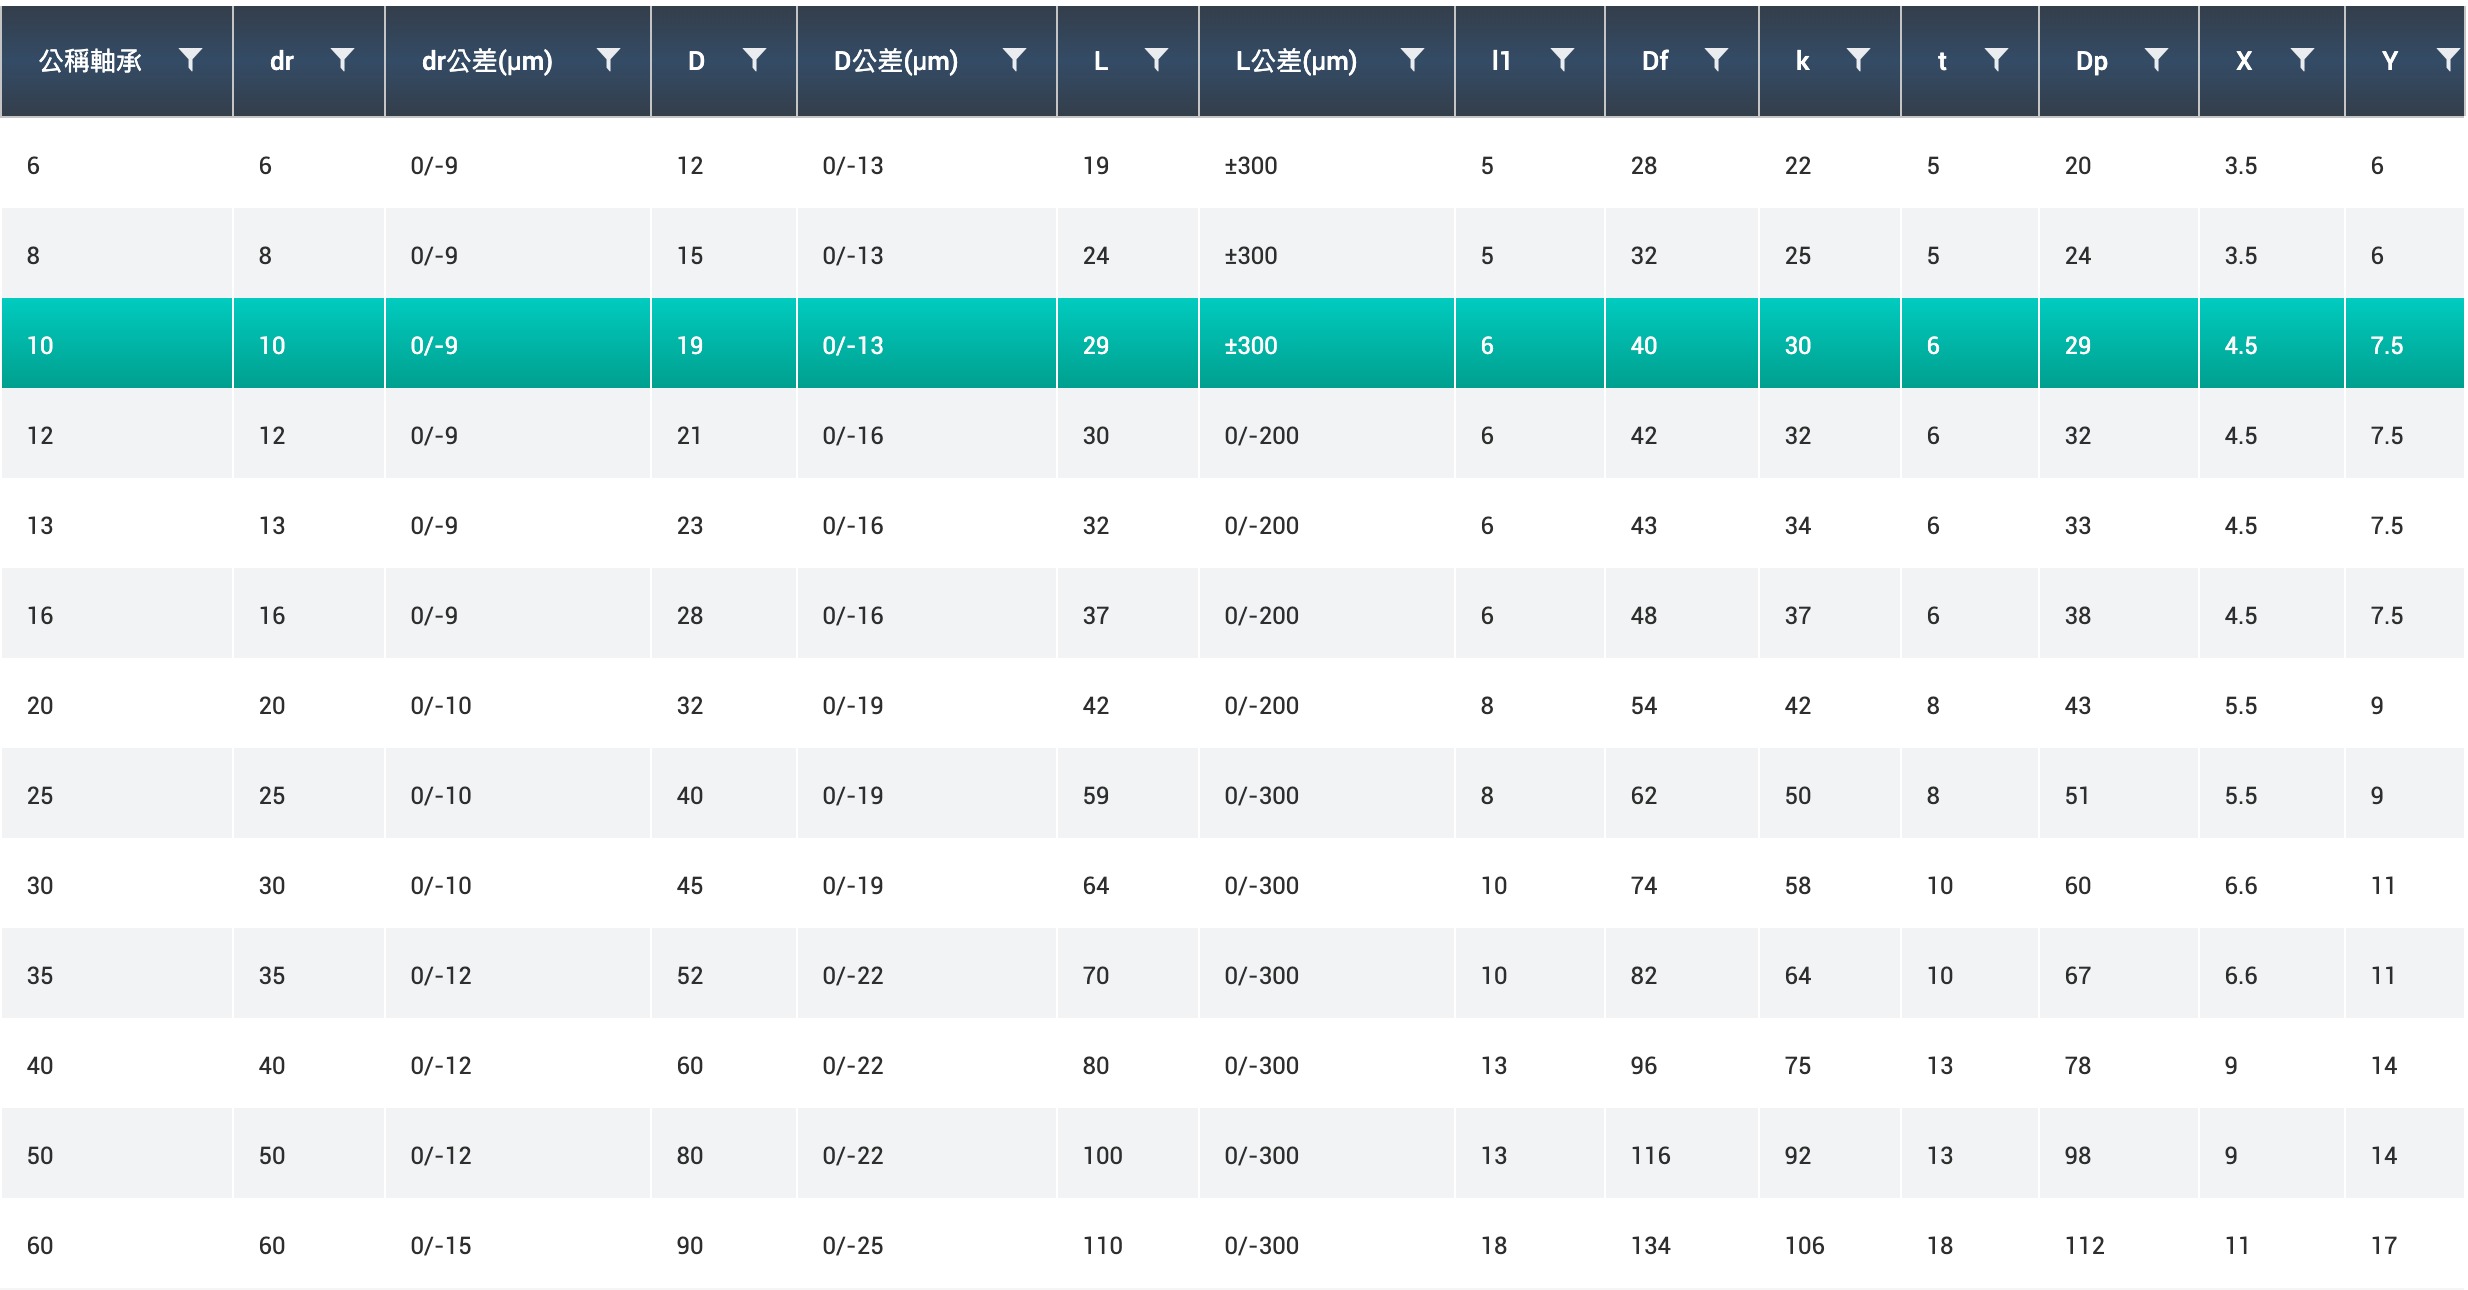Click the Dp column filter icon
The image size is (2468, 1290).
(x=2156, y=60)
